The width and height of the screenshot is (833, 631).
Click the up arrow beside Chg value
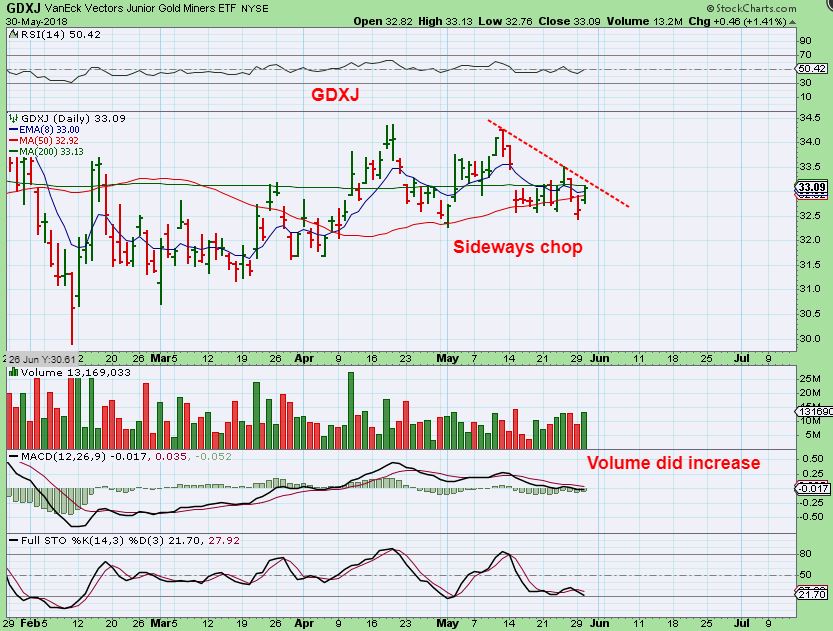[792, 22]
